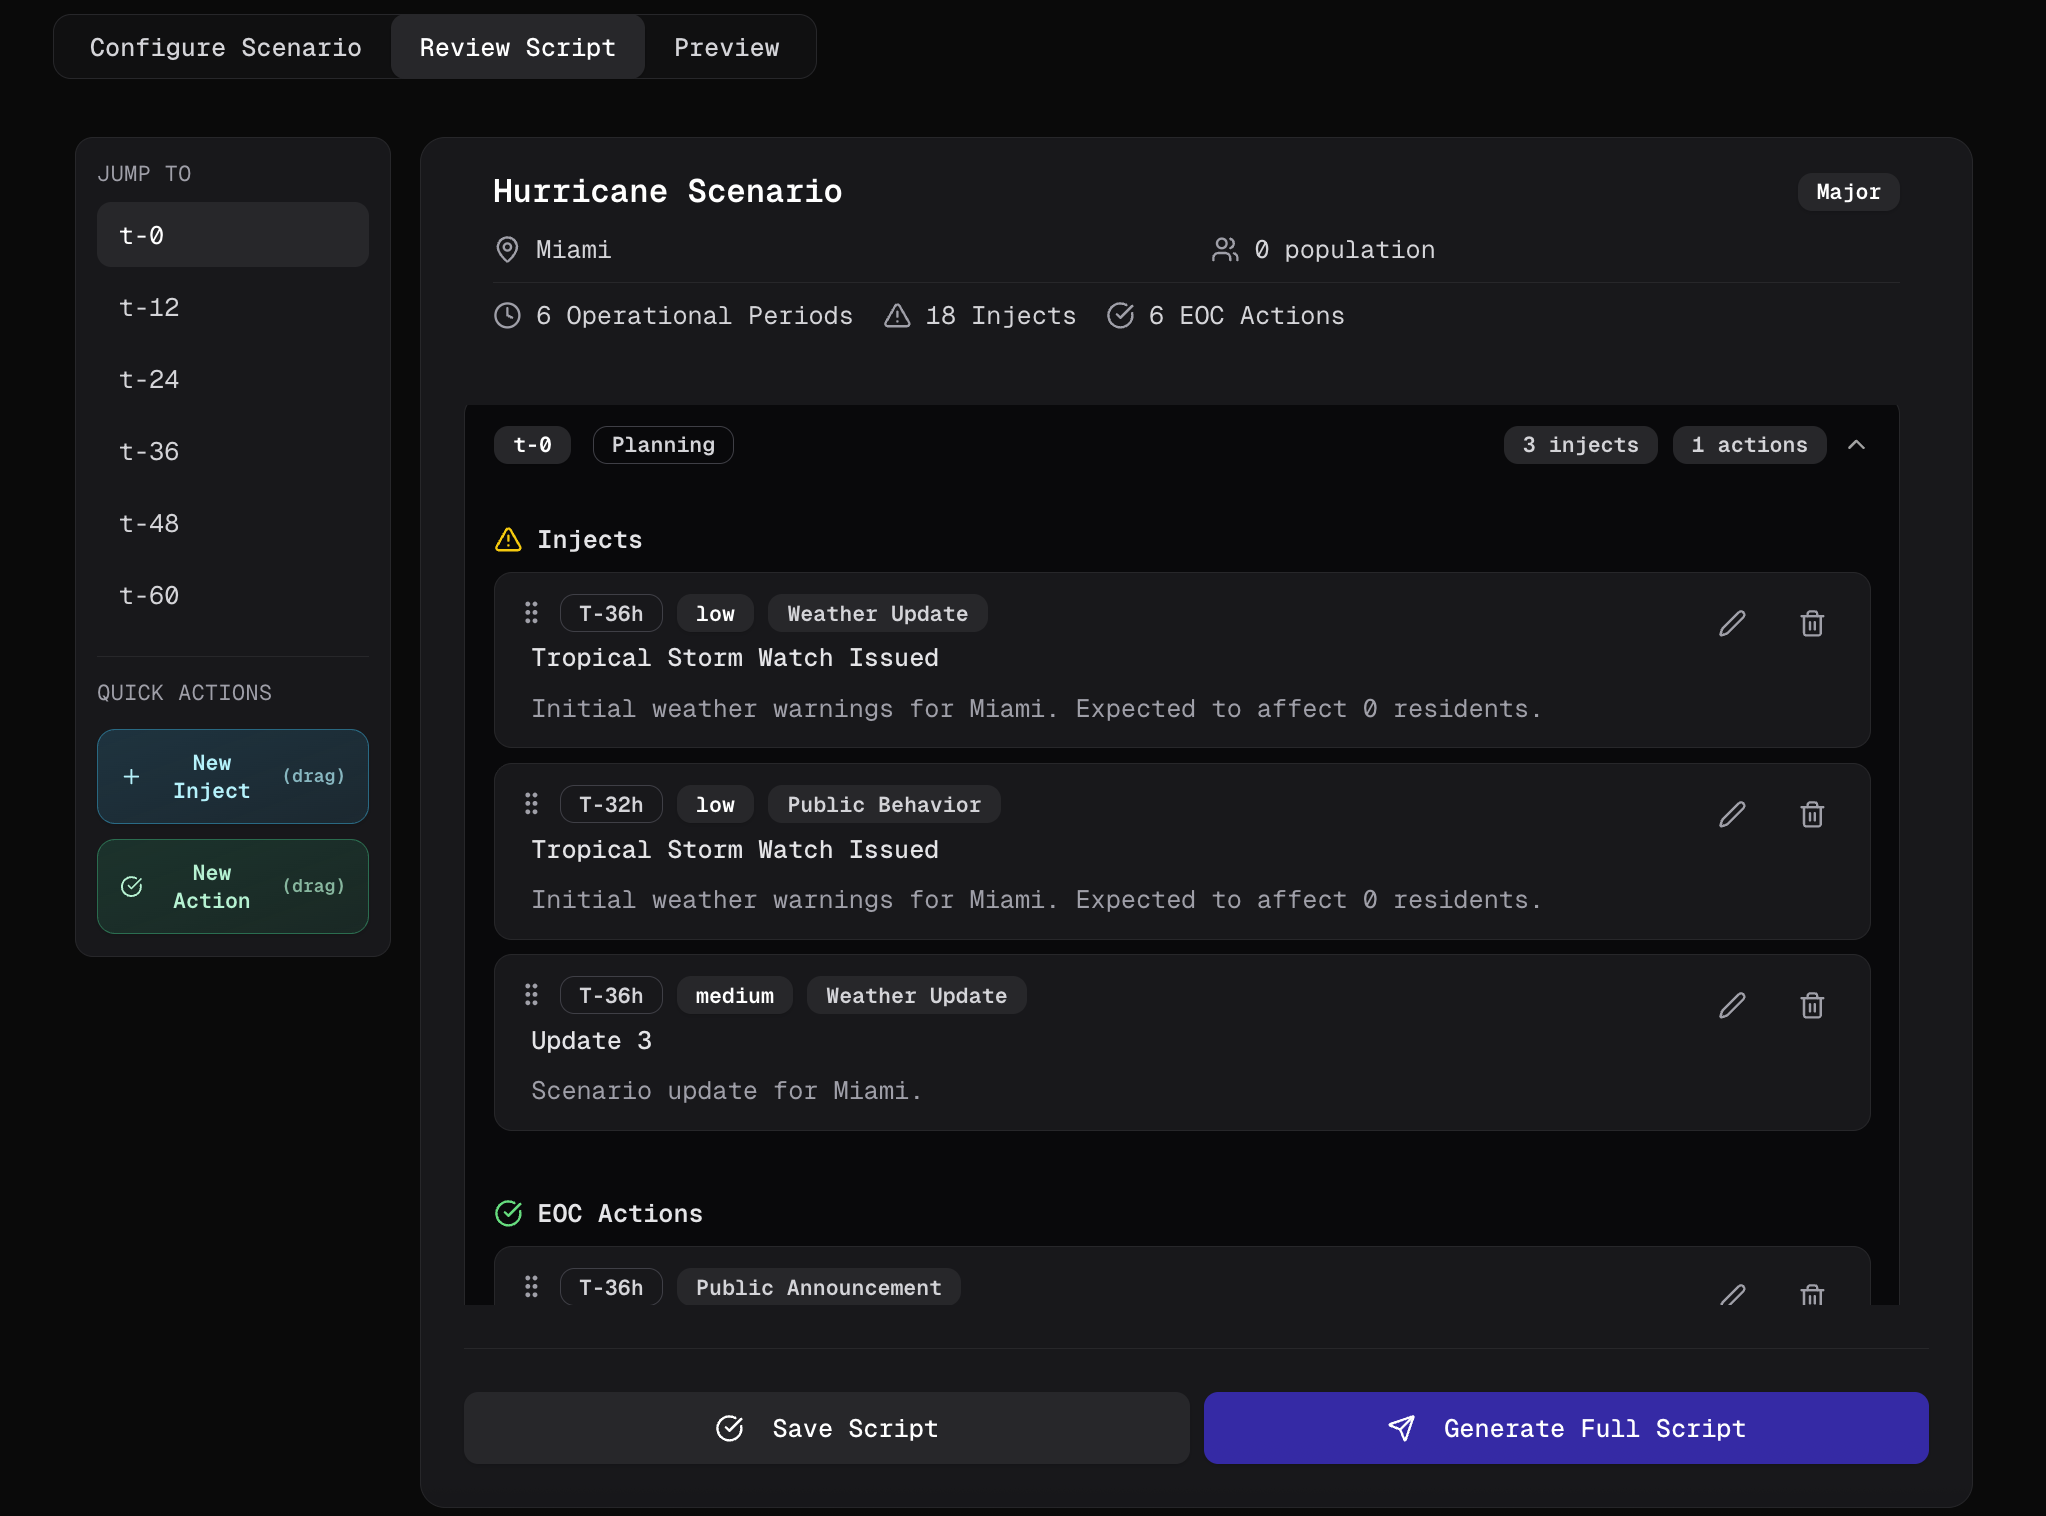Click the New Action quick action
The height and width of the screenshot is (1516, 2046).
232,887
